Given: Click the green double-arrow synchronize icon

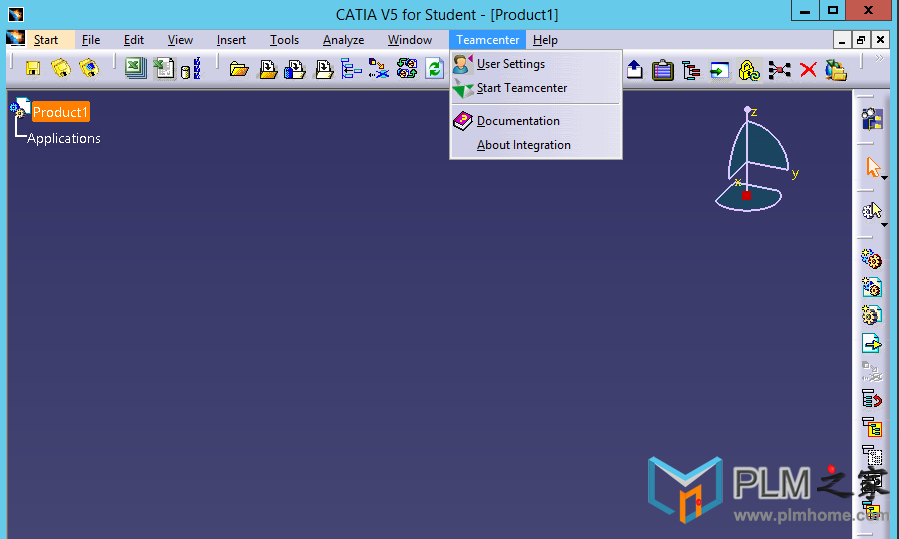Looking at the screenshot, I should pyautogui.click(x=406, y=69).
